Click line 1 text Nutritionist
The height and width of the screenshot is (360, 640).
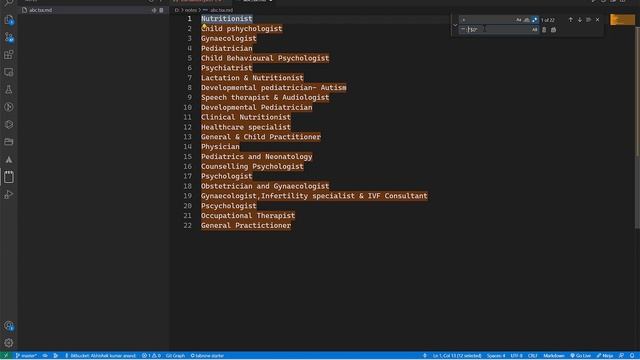[x=227, y=19]
